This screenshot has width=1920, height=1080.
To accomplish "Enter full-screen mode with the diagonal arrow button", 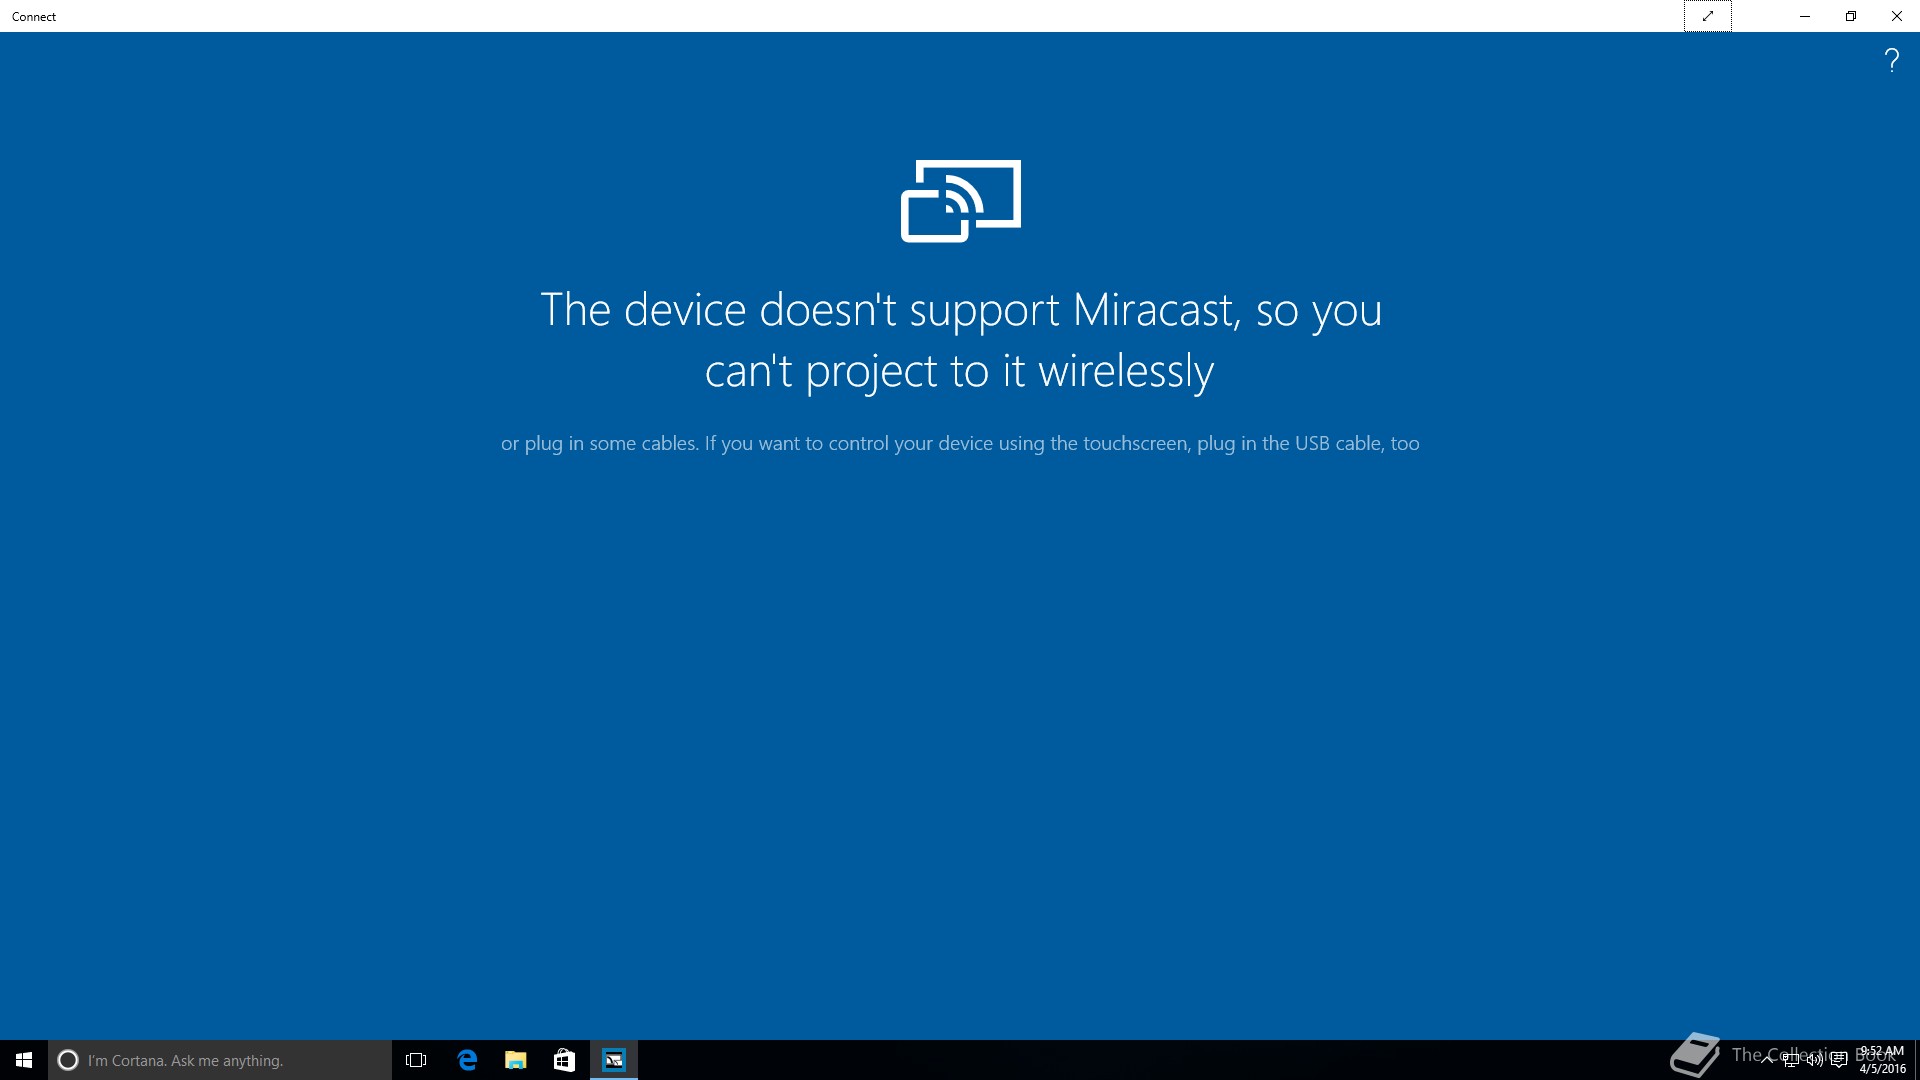I will (1708, 16).
